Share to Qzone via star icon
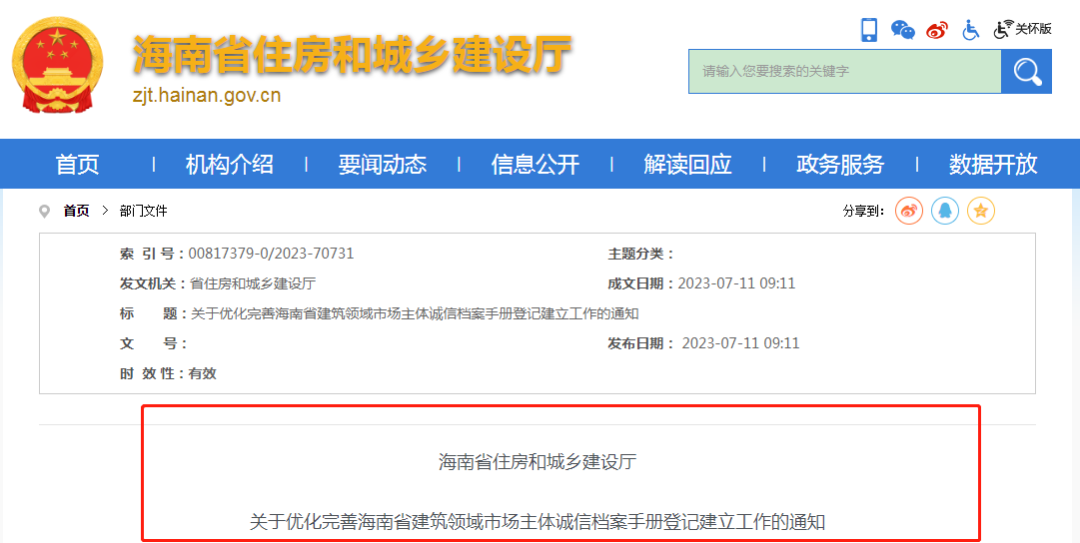The width and height of the screenshot is (1080, 543). tap(981, 211)
